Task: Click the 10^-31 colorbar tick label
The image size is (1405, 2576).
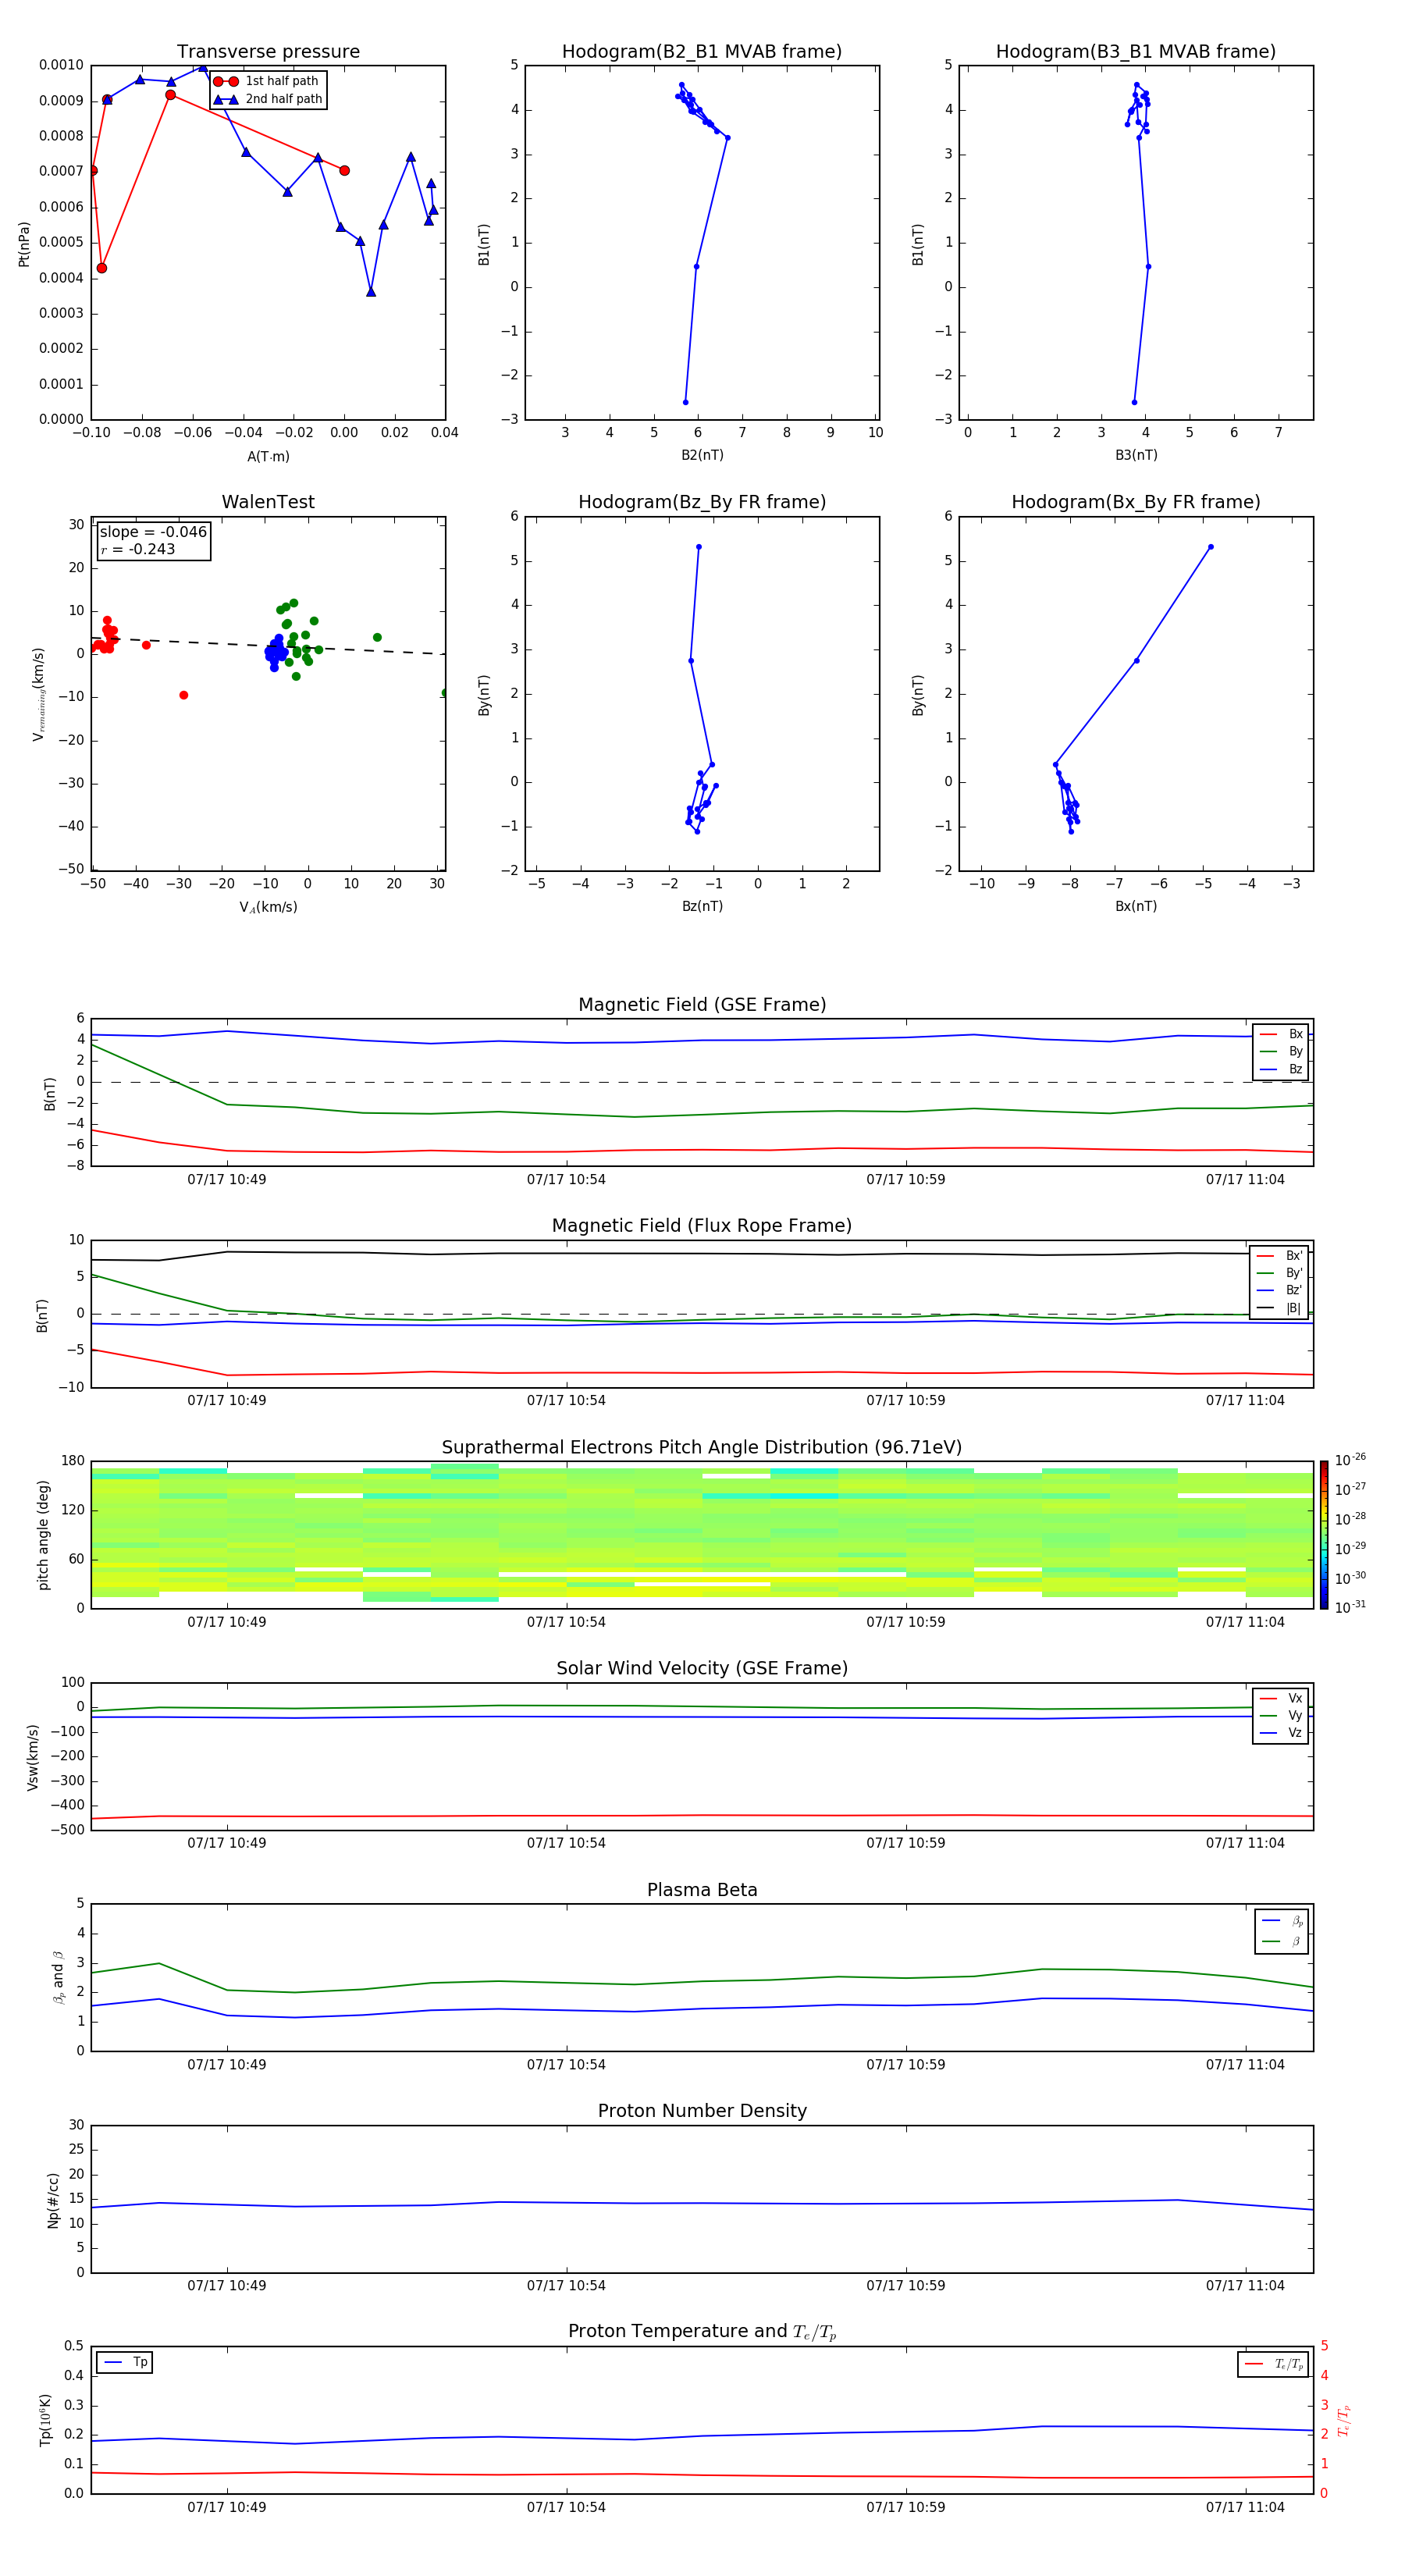Action: [x=1350, y=1607]
